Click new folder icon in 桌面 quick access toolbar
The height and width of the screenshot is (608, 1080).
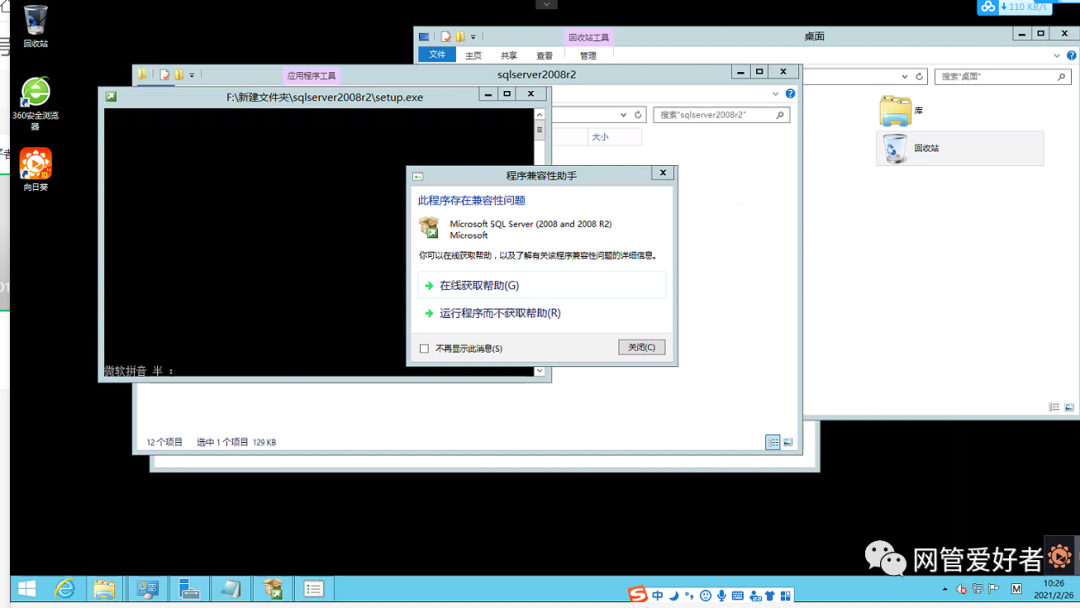click(460, 36)
